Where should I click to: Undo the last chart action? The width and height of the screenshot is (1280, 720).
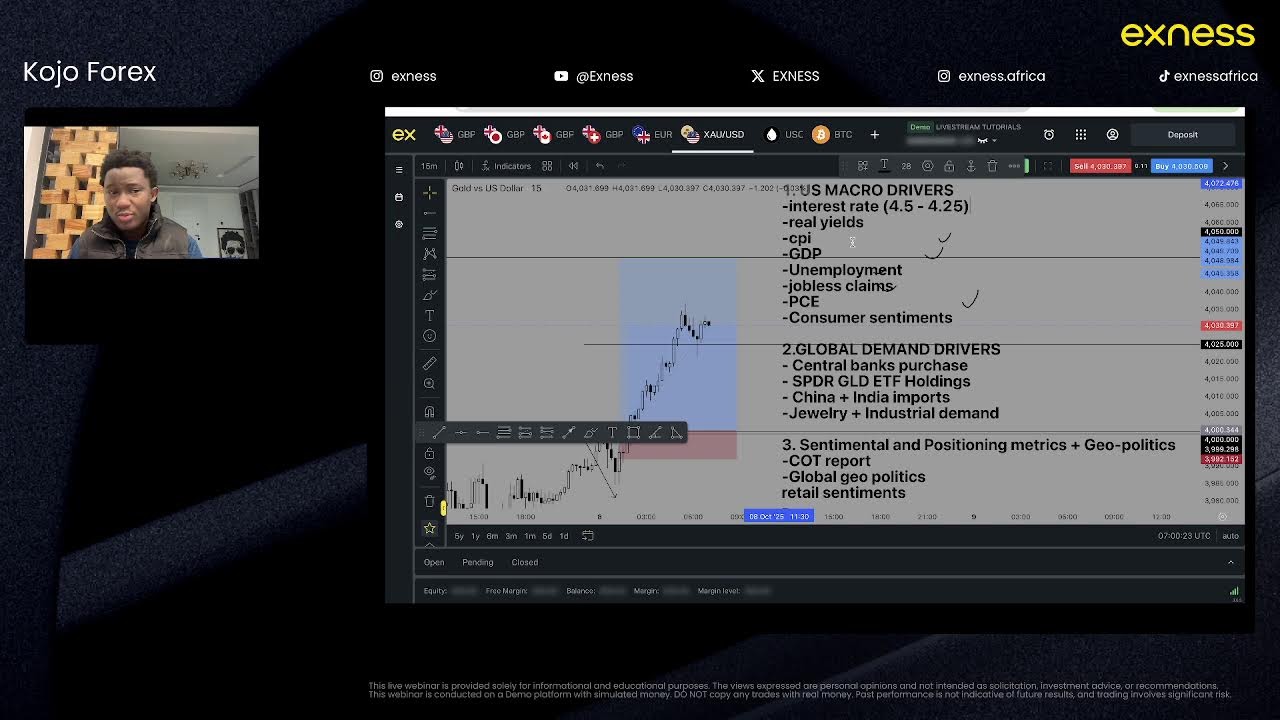(x=599, y=166)
